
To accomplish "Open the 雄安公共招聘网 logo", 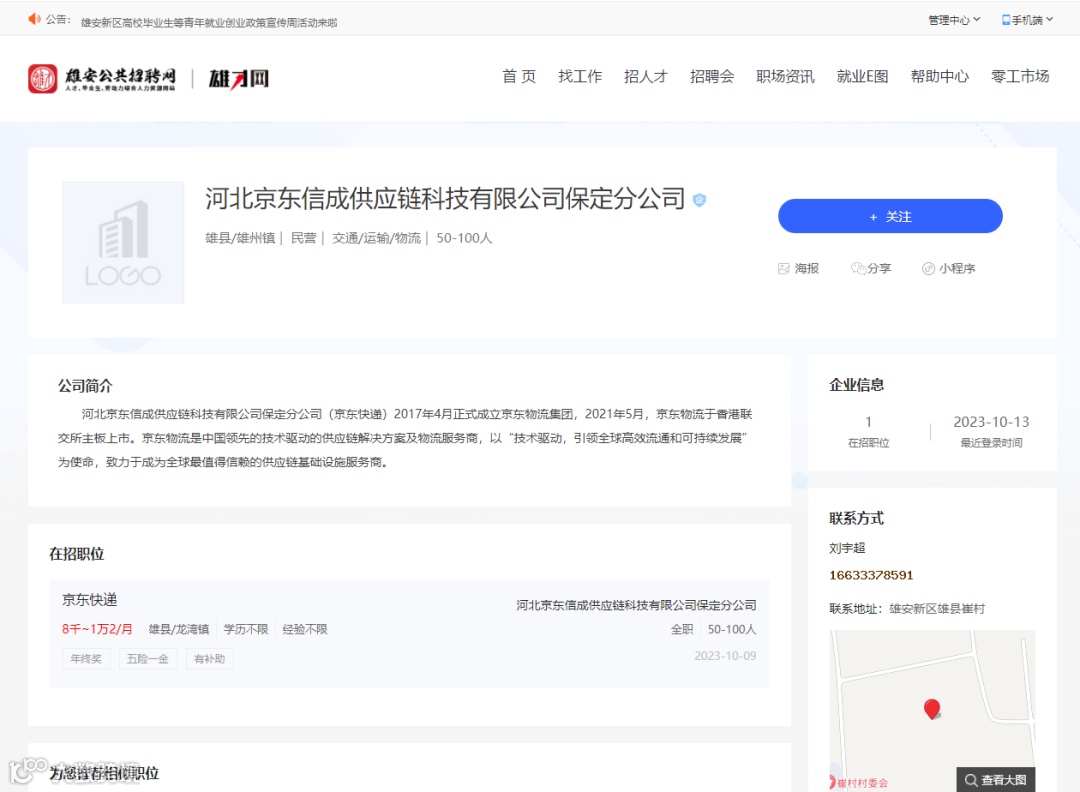I will pyautogui.click(x=102, y=79).
